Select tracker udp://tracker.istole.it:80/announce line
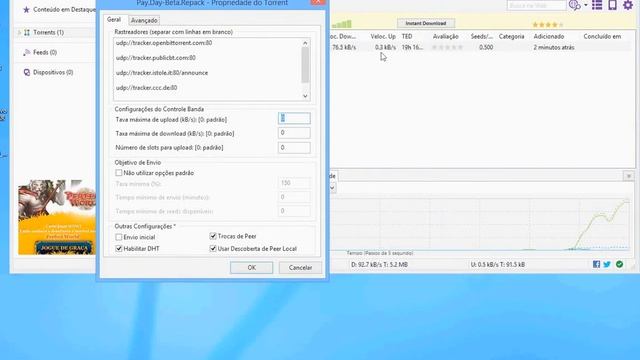Image resolution: width=640 pixels, height=360 pixels. (x=162, y=73)
